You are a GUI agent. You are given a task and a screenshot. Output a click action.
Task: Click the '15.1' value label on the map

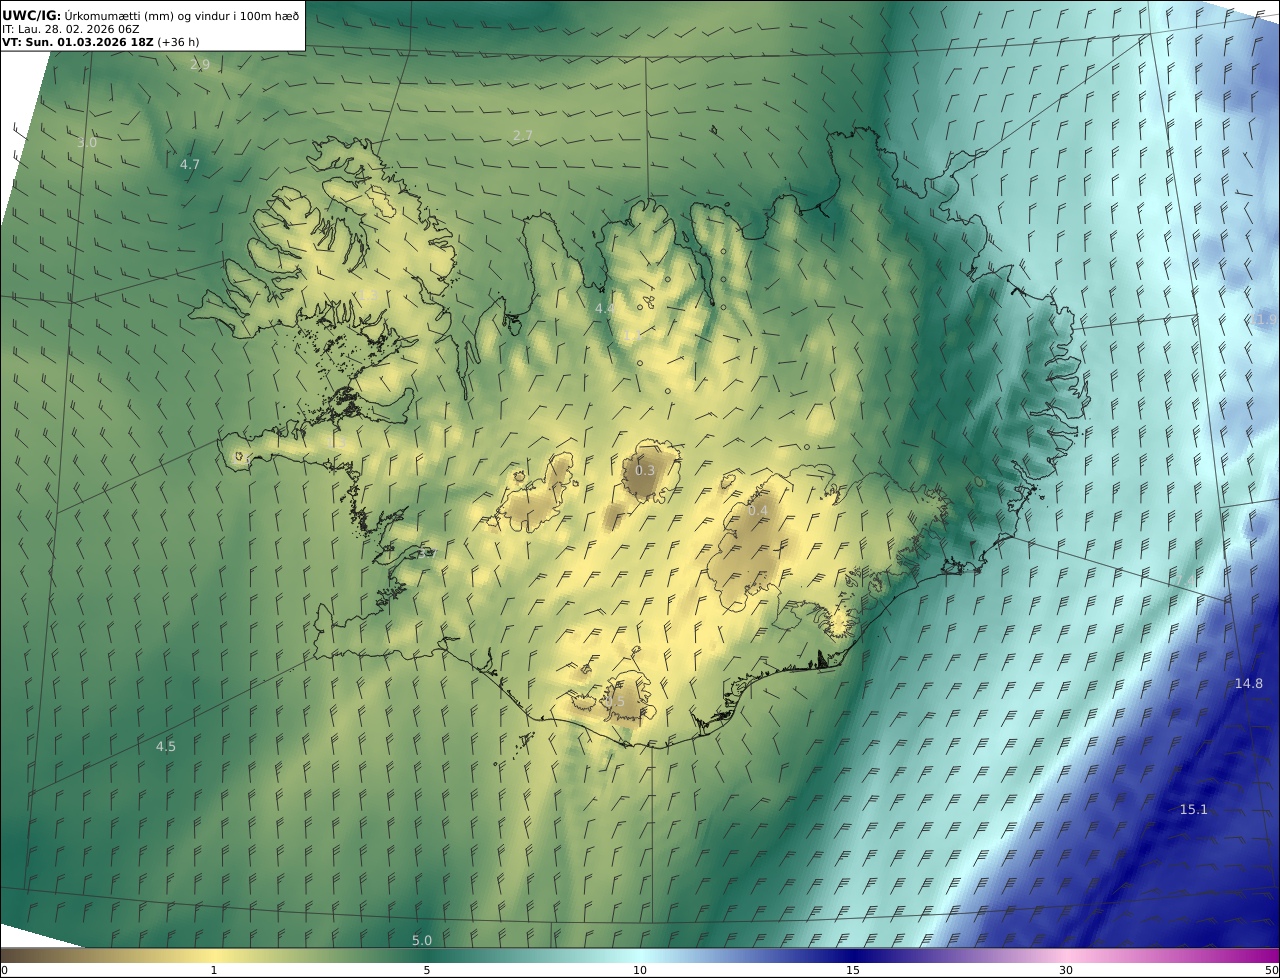coord(1194,809)
